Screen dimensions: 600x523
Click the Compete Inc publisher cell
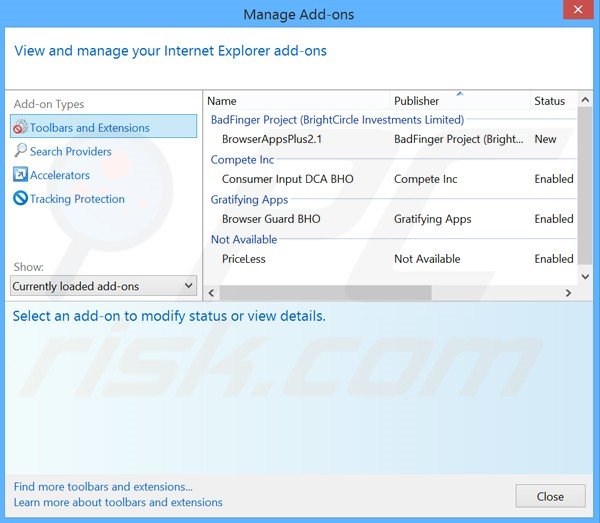click(426, 179)
